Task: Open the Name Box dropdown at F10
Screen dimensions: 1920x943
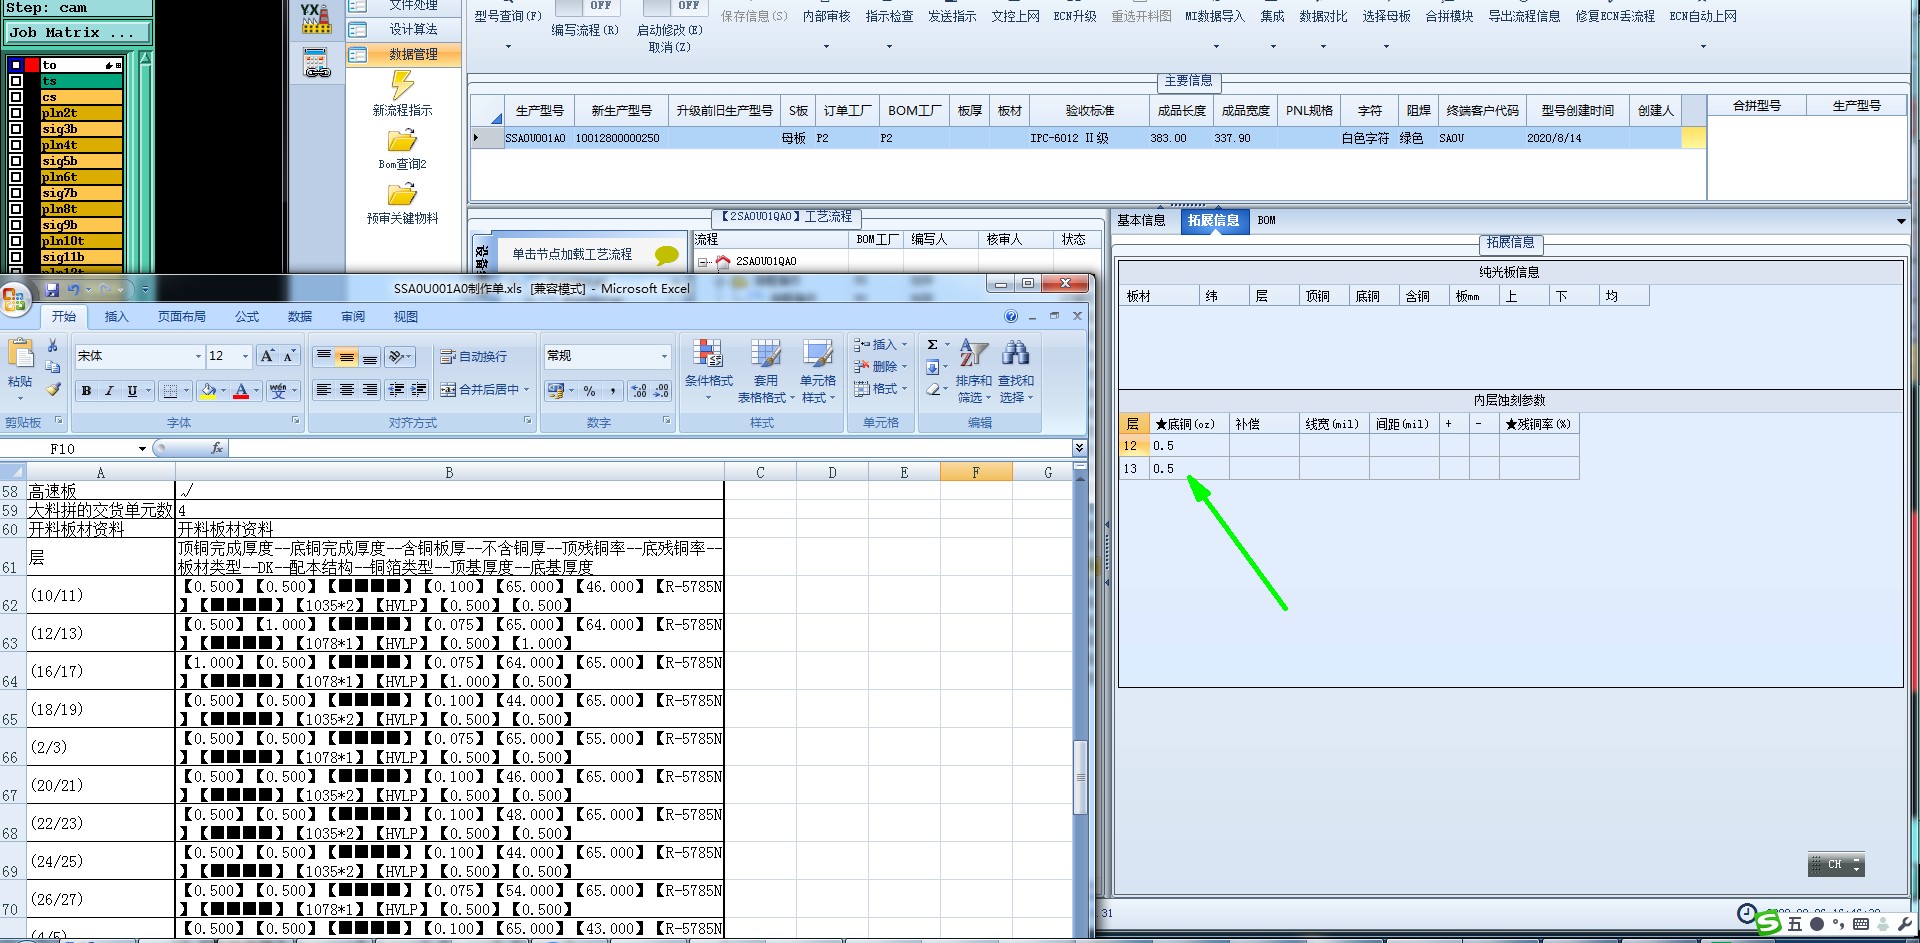Action: point(142,449)
